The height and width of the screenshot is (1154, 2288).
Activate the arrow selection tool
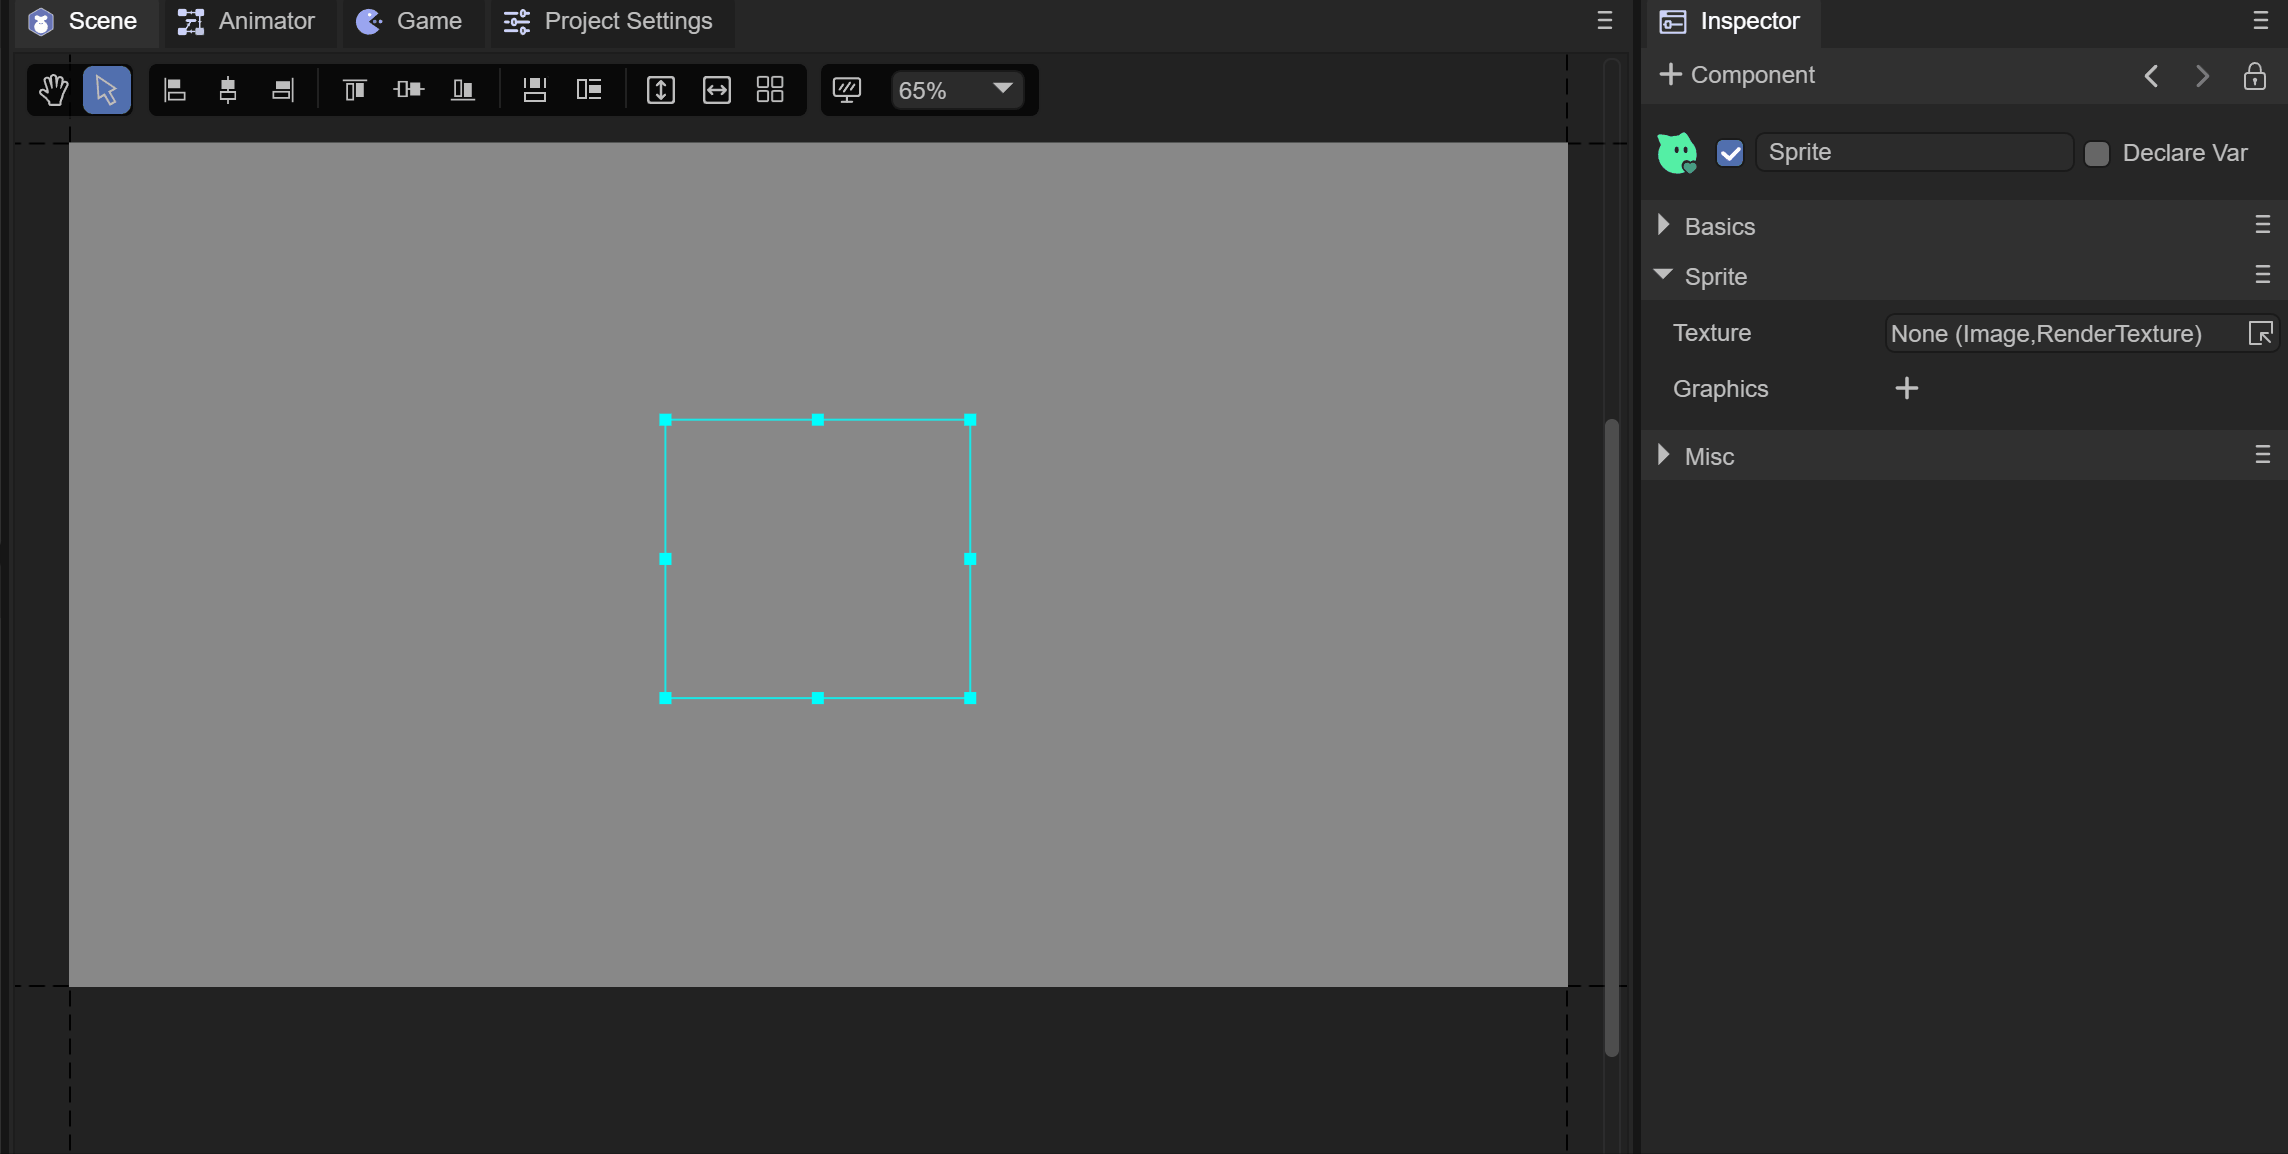[107, 90]
